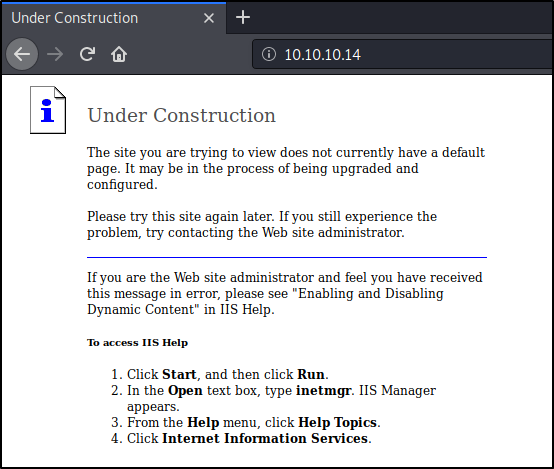554x469 pixels.
Task: Click the bold word Run
Action: (x=311, y=374)
